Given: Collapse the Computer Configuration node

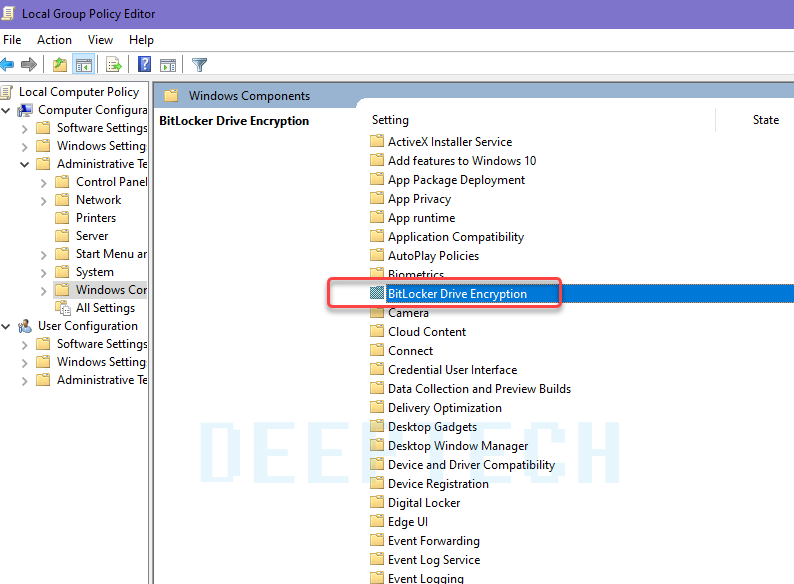Looking at the screenshot, I should coord(6,110).
